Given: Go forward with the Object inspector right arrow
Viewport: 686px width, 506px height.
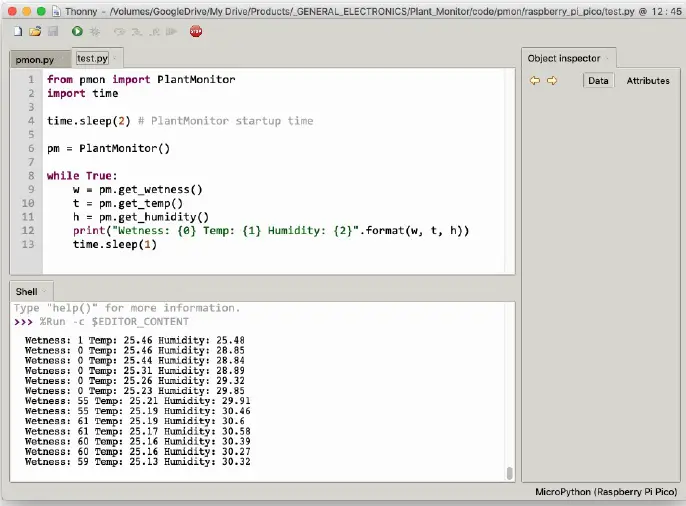Looking at the screenshot, I should pyautogui.click(x=551, y=81).
